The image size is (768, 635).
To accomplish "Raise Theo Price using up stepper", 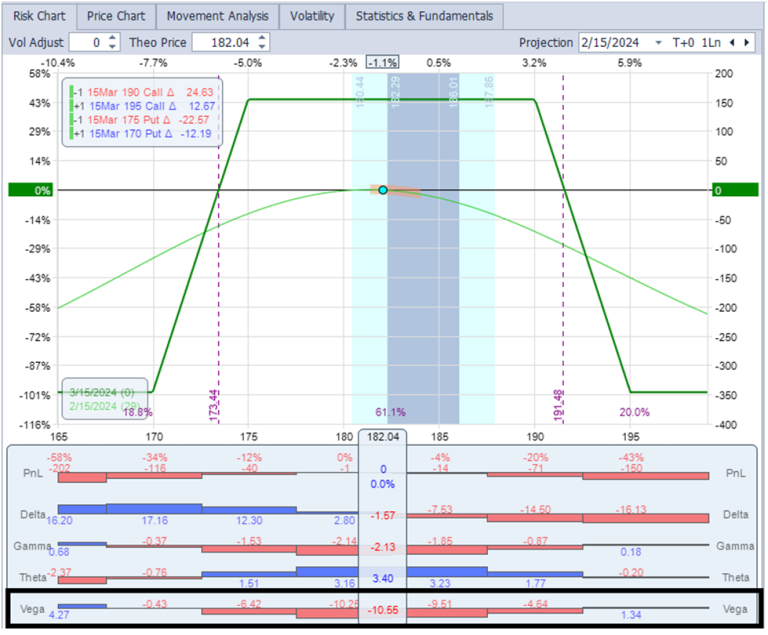I will (x=262, y=38).
